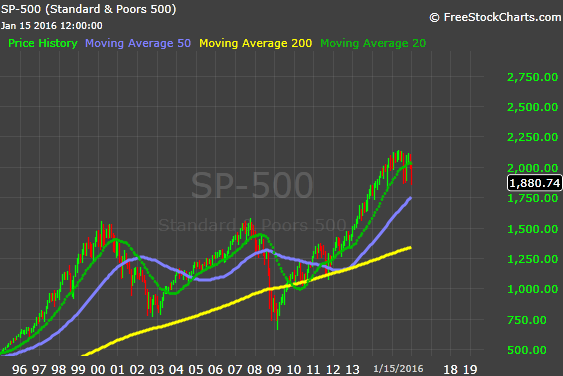The width and height of the screenshot is (563, 376).
Task: Click the current price tag 1,880.74
Action: tap(535, 183)
